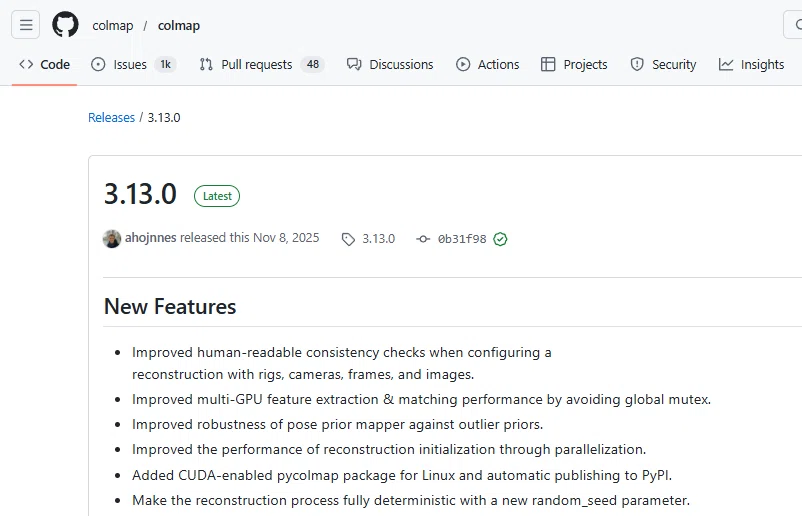Image resolution: width=802 pixels, height=516 pixels.
Task: Open the Projects tab
Action: [574, 64]
